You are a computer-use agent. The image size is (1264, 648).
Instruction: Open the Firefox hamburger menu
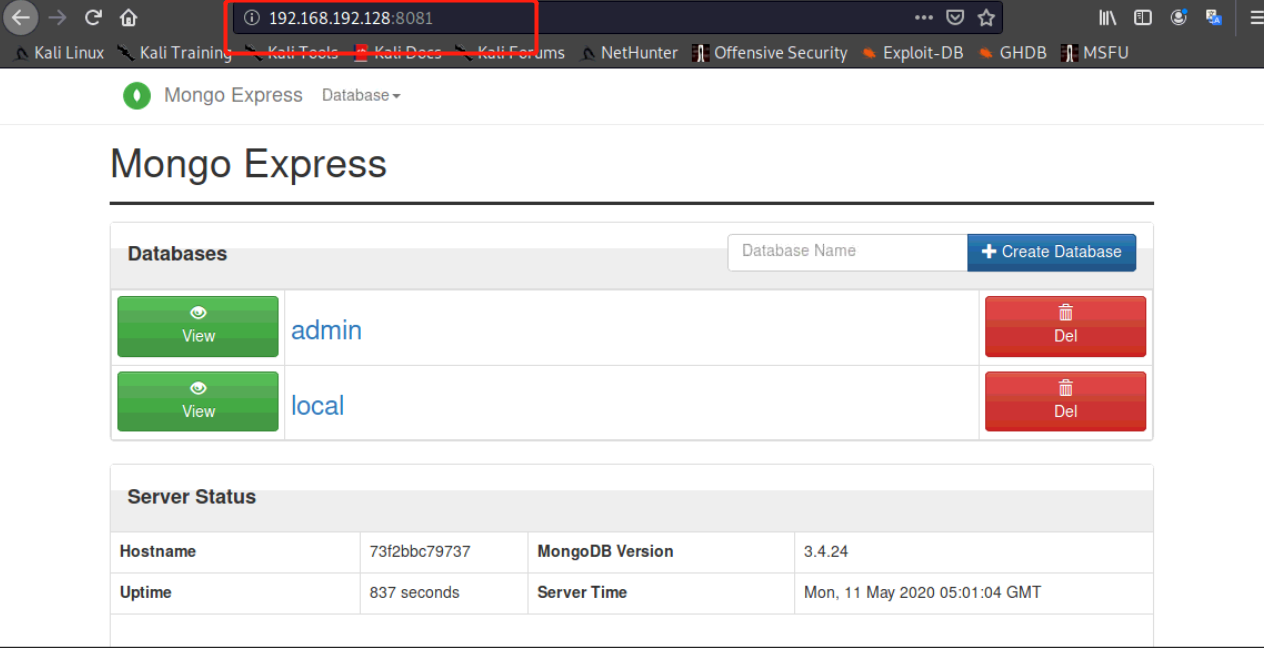coord(1256,17)
